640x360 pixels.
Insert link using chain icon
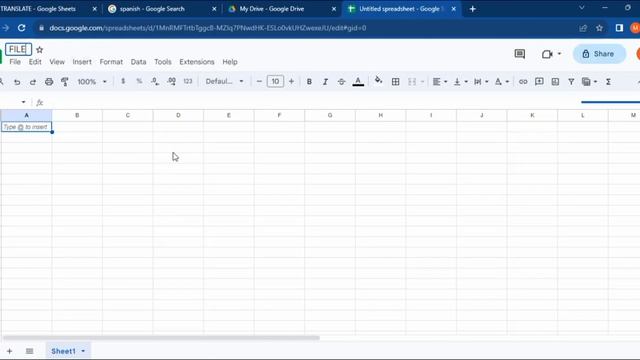[523, 82]
